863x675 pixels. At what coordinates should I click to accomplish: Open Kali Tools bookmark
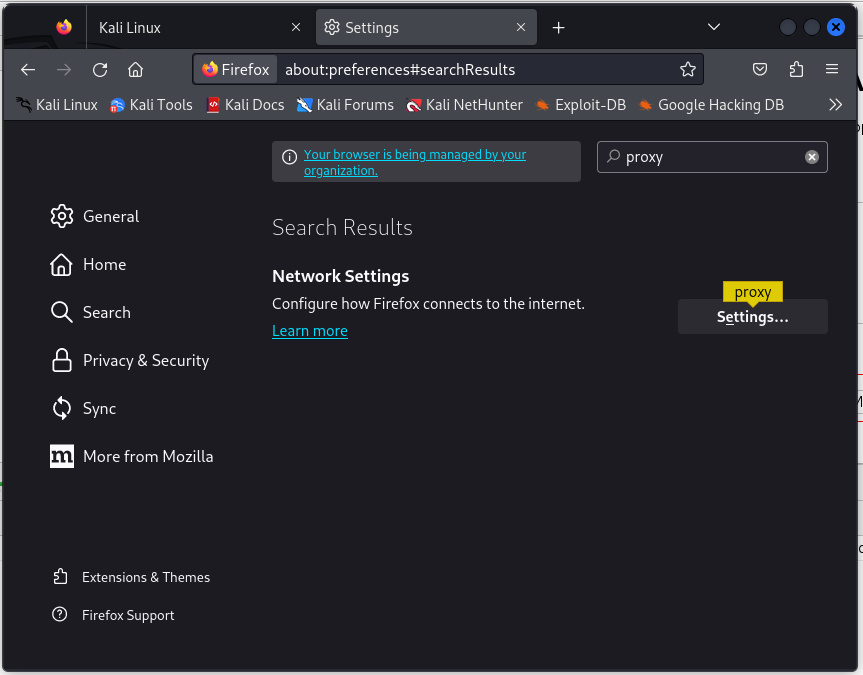pos(151,105)
